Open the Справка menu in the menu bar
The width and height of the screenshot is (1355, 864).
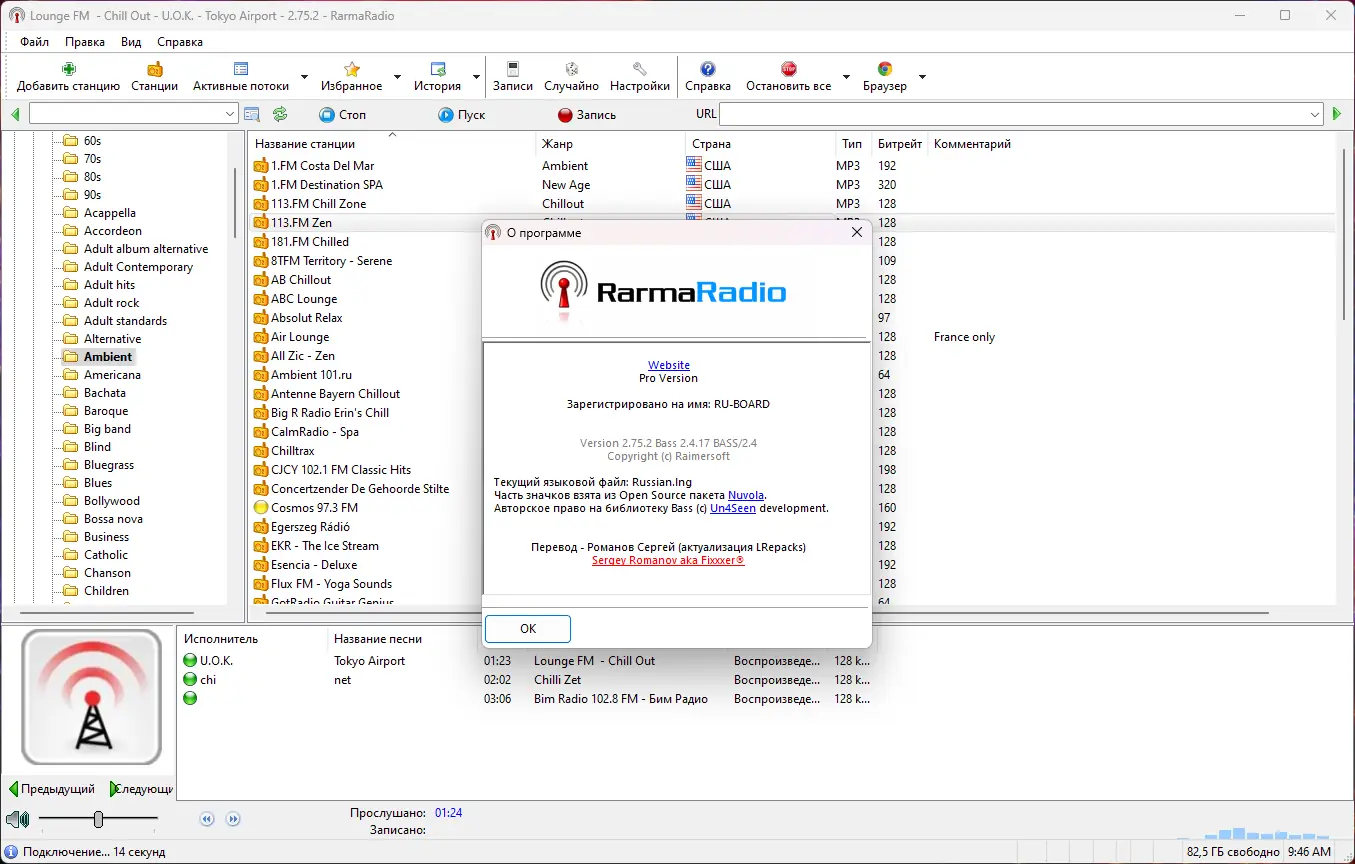[180, 42]
